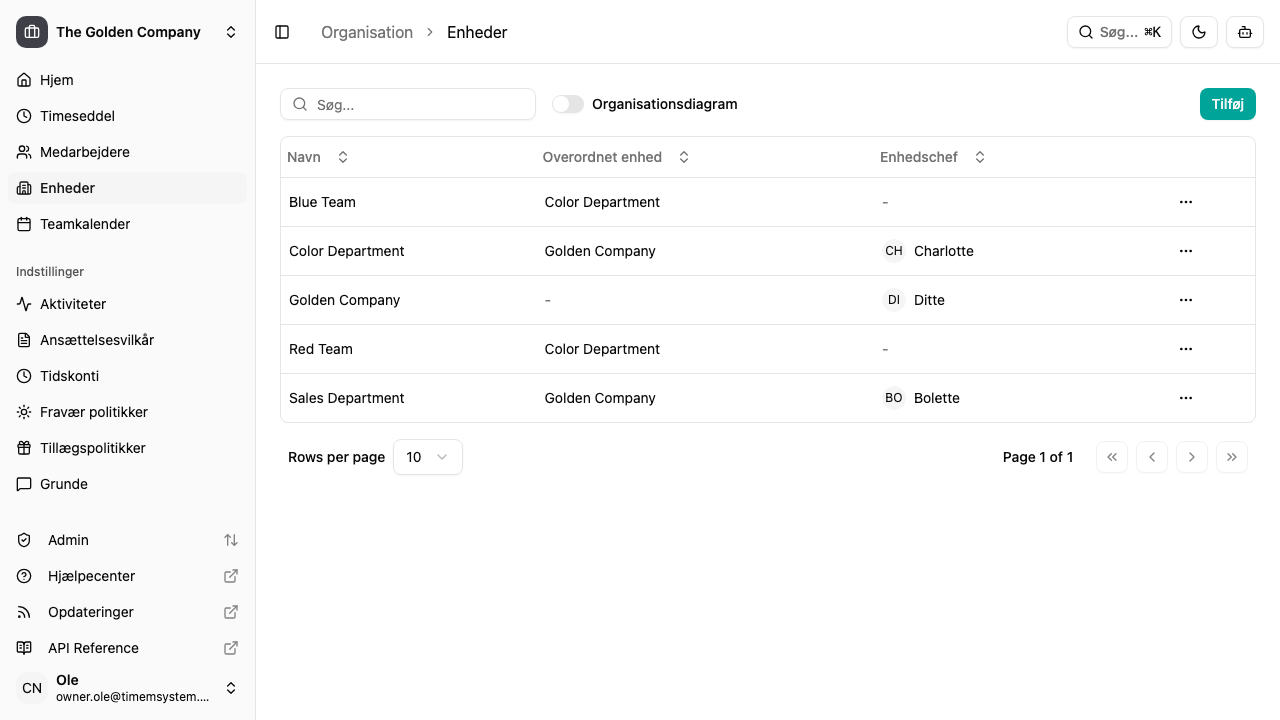Screen dimensions: 1280x720
Task: Open the Rows per page selector
Action: tap(427, 457)
